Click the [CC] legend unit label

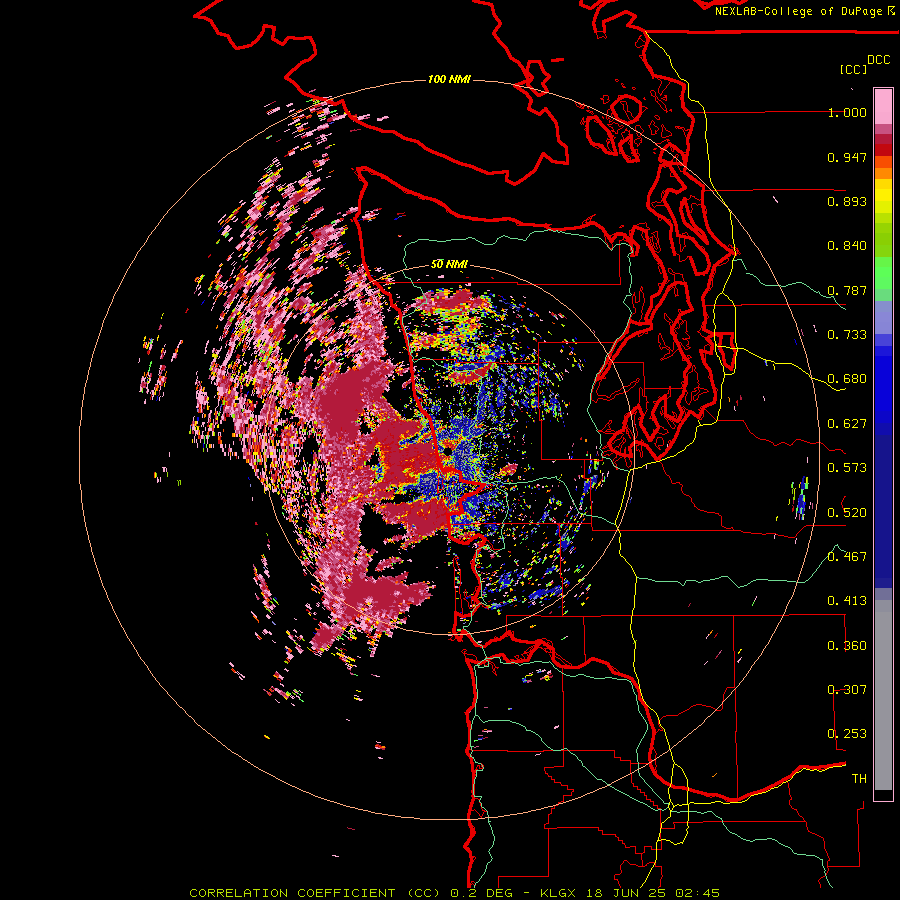click(854, 69)
